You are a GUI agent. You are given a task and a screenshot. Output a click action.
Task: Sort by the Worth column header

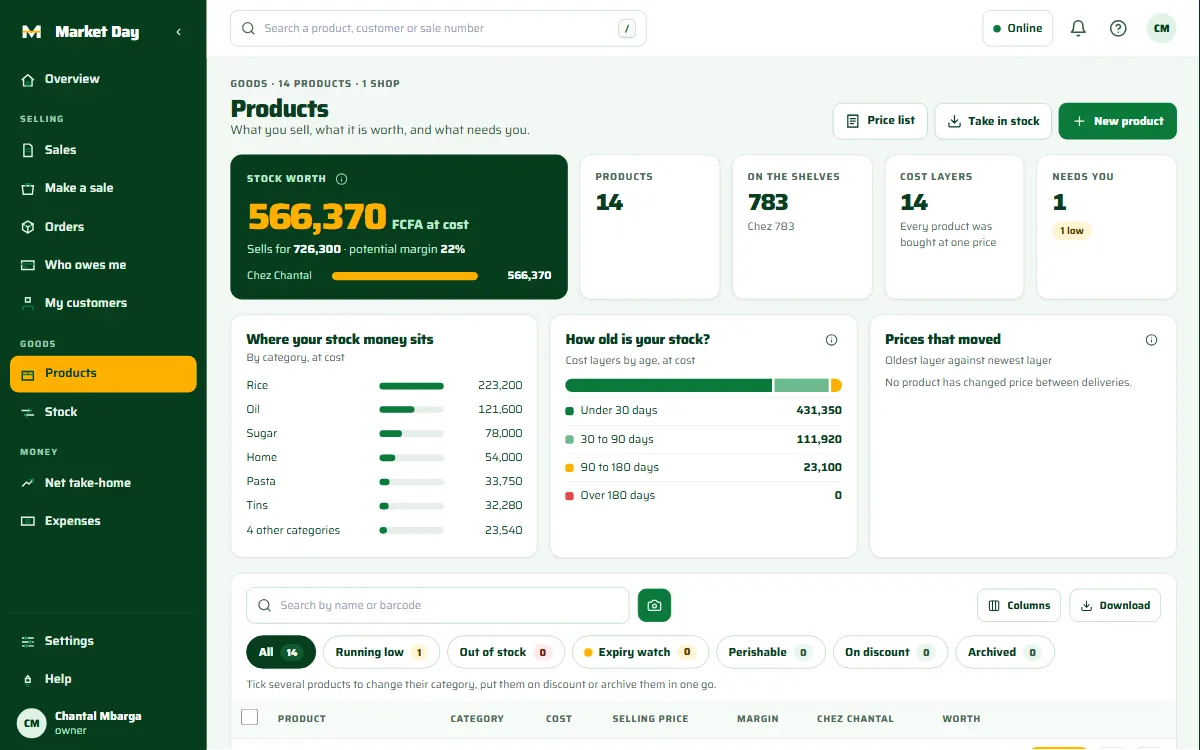coord(961,718)
